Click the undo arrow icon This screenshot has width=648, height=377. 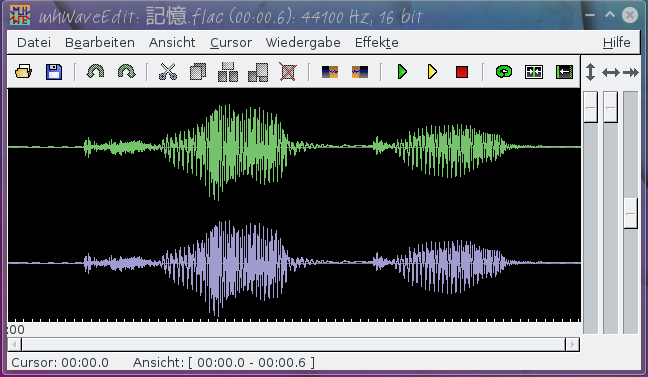pyautogui.click(x=95, y=72)
